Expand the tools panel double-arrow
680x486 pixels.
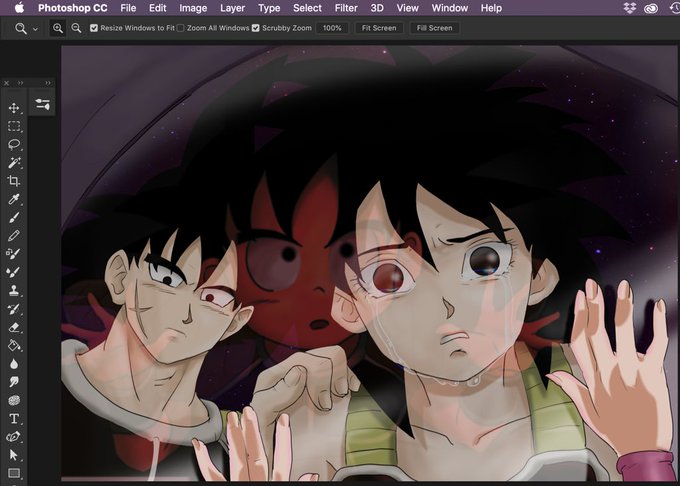point(20,83)
